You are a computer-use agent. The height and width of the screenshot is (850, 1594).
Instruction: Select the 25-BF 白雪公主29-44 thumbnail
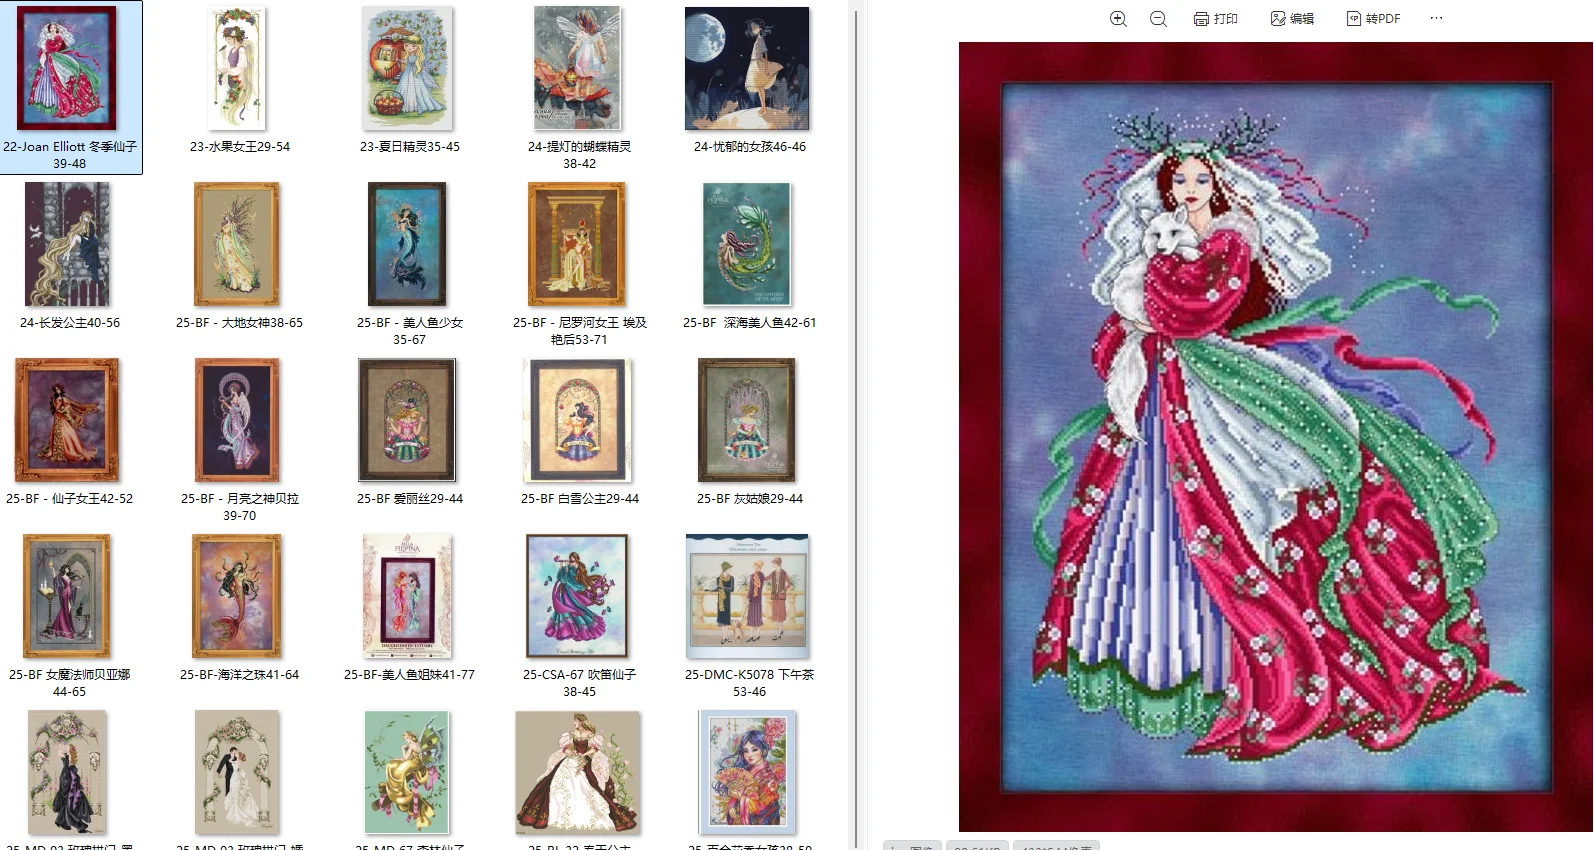(x=578, y=420)
